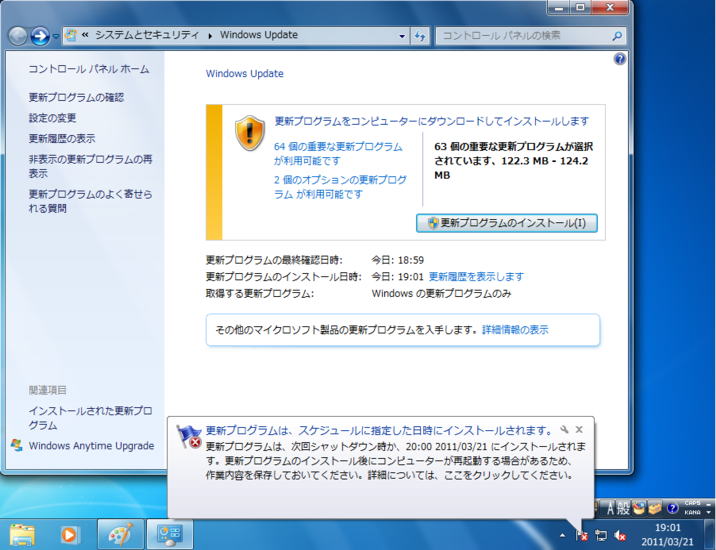Open the address bar history dropdown
The height and width of the screenshot is (550, 716).
(x=402, y=36)
